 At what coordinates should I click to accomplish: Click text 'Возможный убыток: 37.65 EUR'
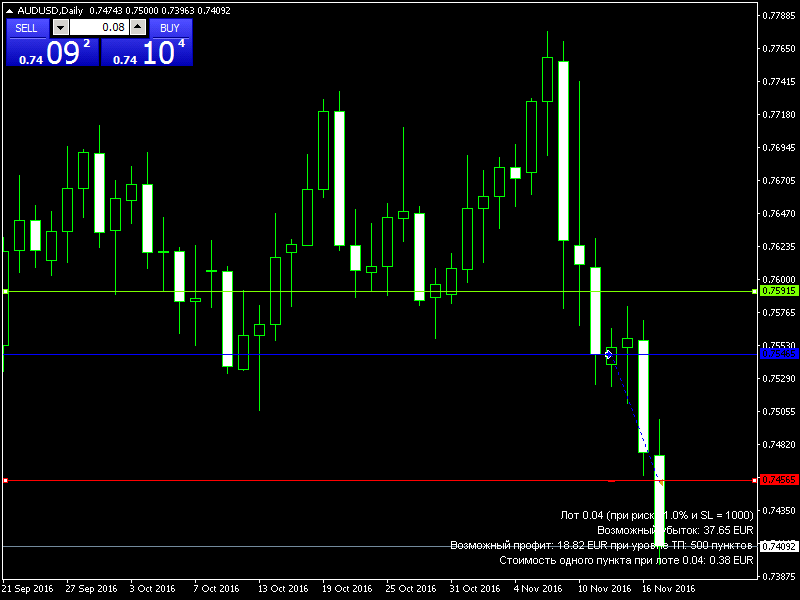click(x=675, y=530)
